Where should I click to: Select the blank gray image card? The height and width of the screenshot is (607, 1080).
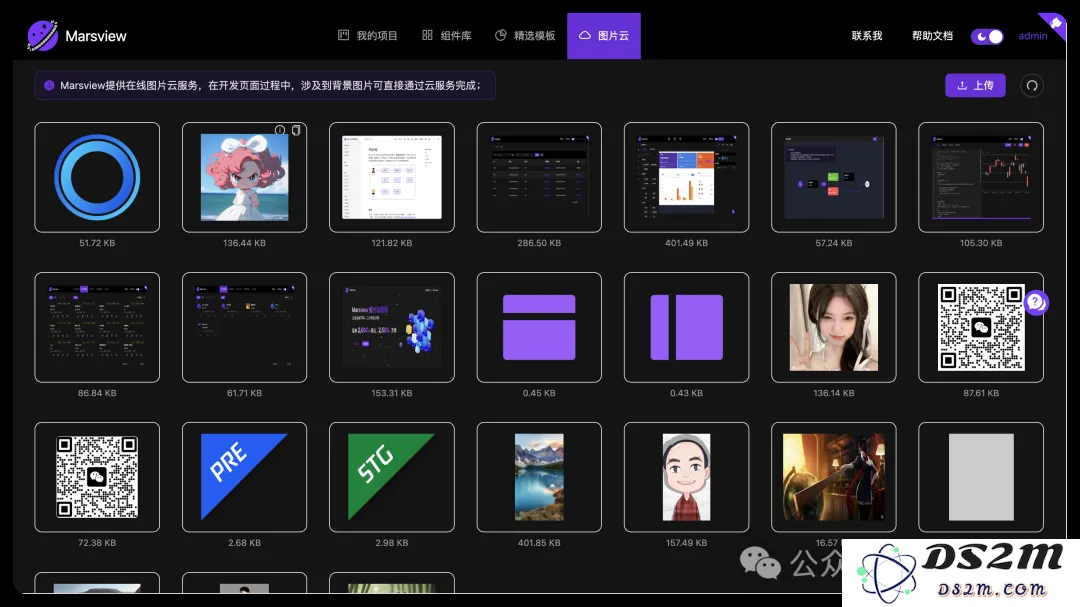[981, 477]
